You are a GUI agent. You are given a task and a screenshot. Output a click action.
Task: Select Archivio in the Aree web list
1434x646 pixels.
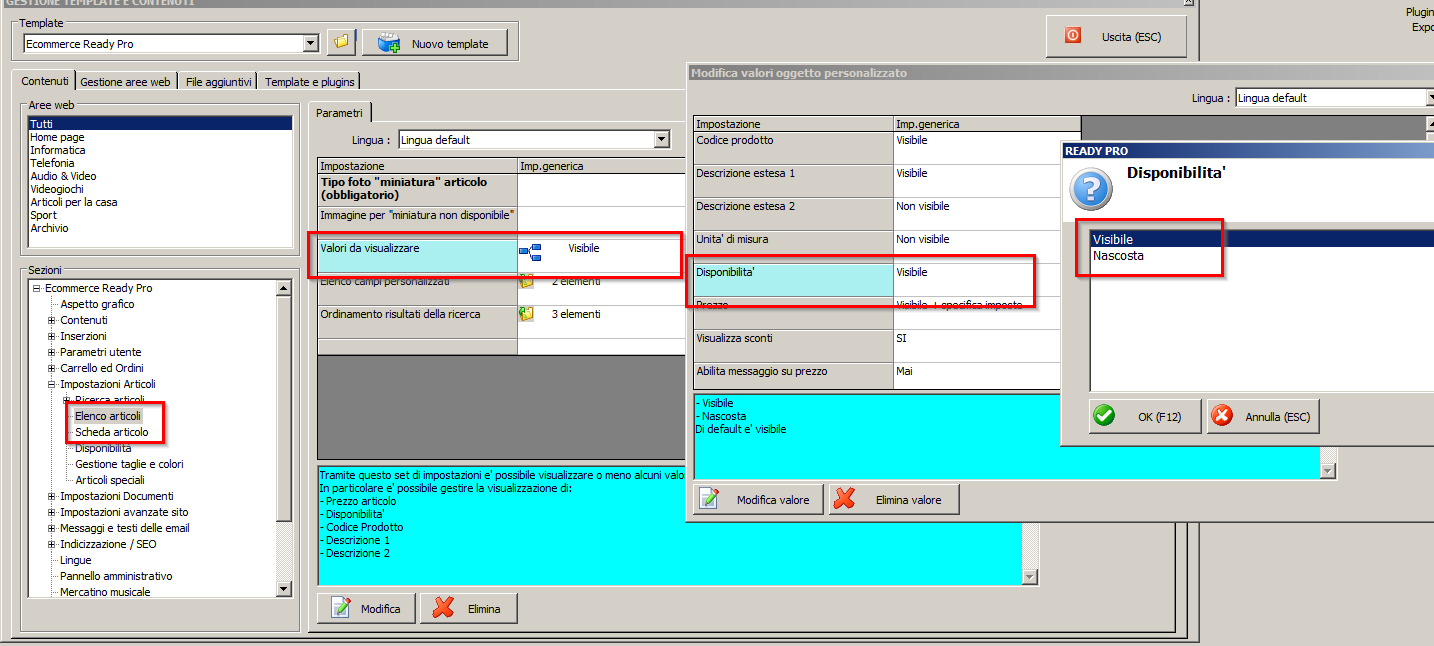pos(160,228)
